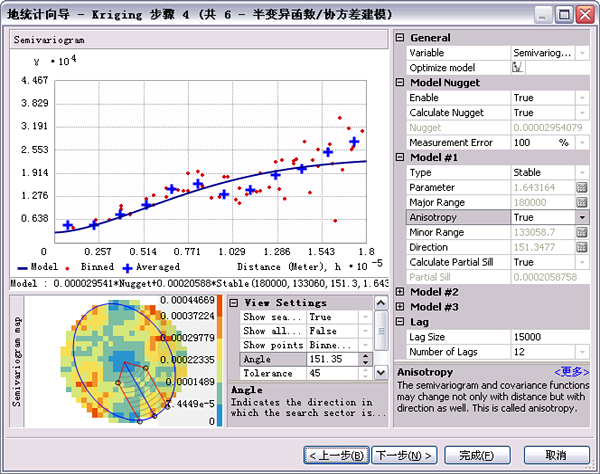Viewport: 600px width, 474px height.
Task: Collapse the Model Nugget section
Action: (x=400, y=83)
